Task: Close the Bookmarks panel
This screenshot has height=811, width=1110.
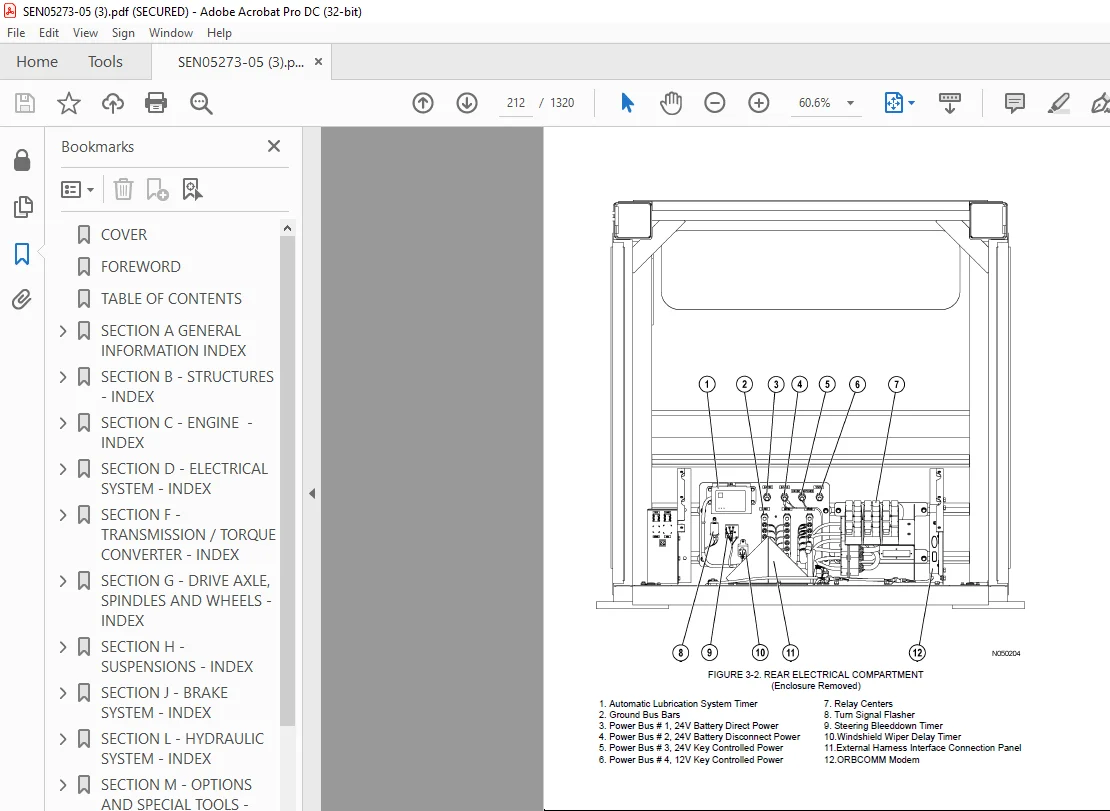Action: (x=274, y=146)
